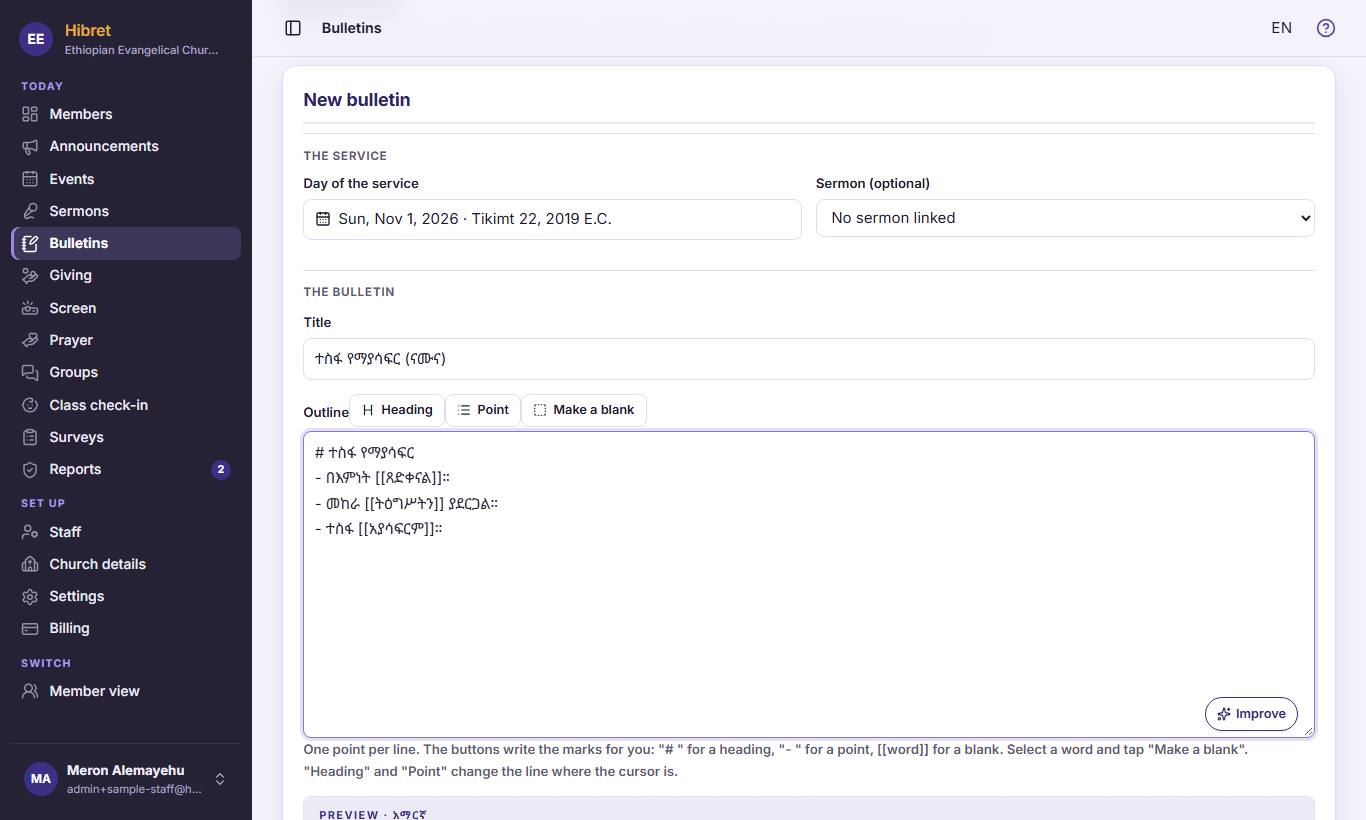
Task: Click the Billing card icon
Action: tap(30, 628)
